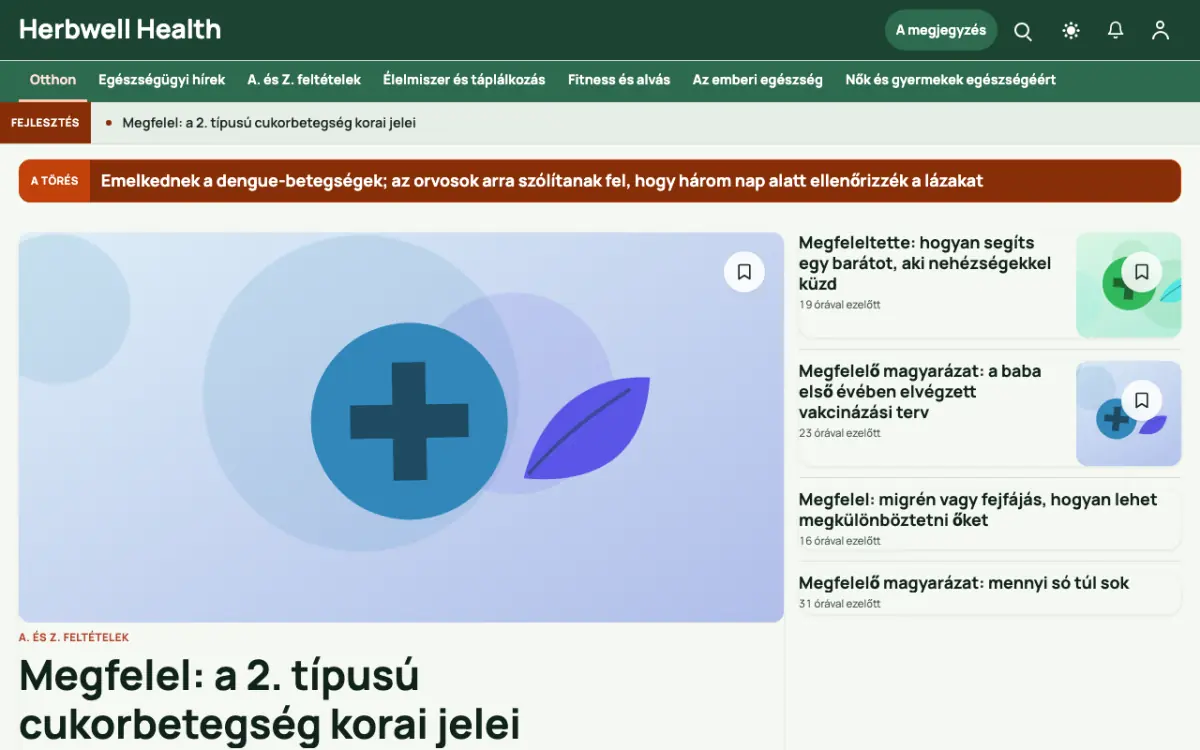Toggle light/dark theme sun icon

click(1071, 30)
